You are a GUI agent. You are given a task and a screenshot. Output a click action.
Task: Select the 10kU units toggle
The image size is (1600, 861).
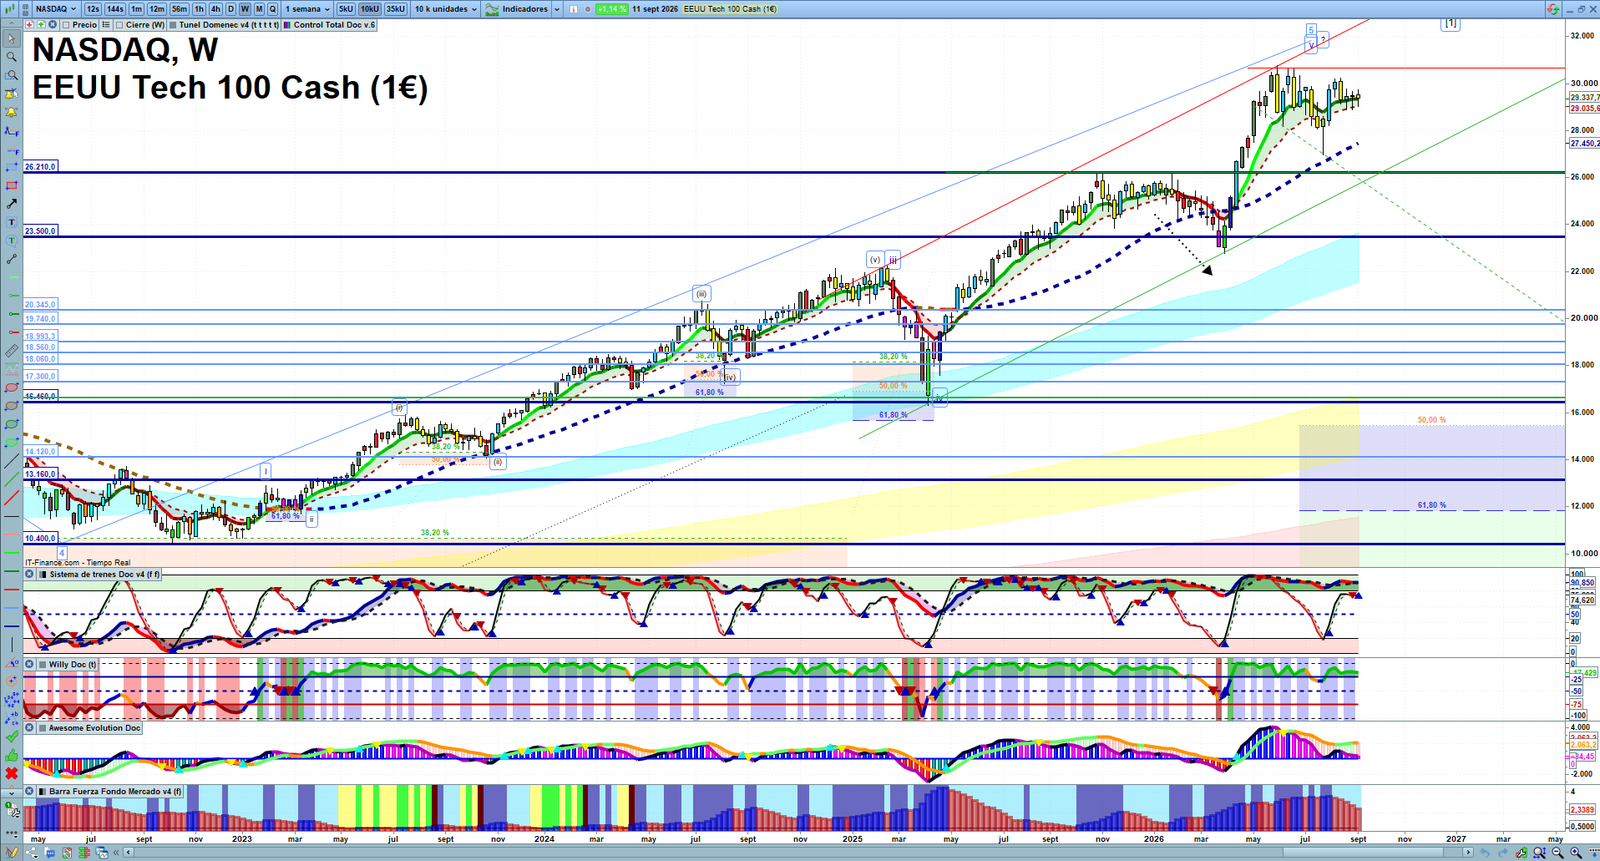(369, 9)
